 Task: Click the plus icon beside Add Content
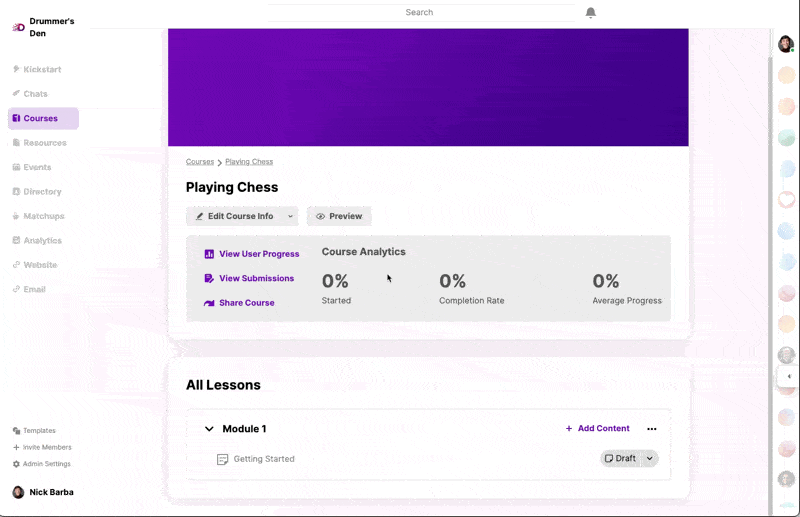click(x=569, y=429)
